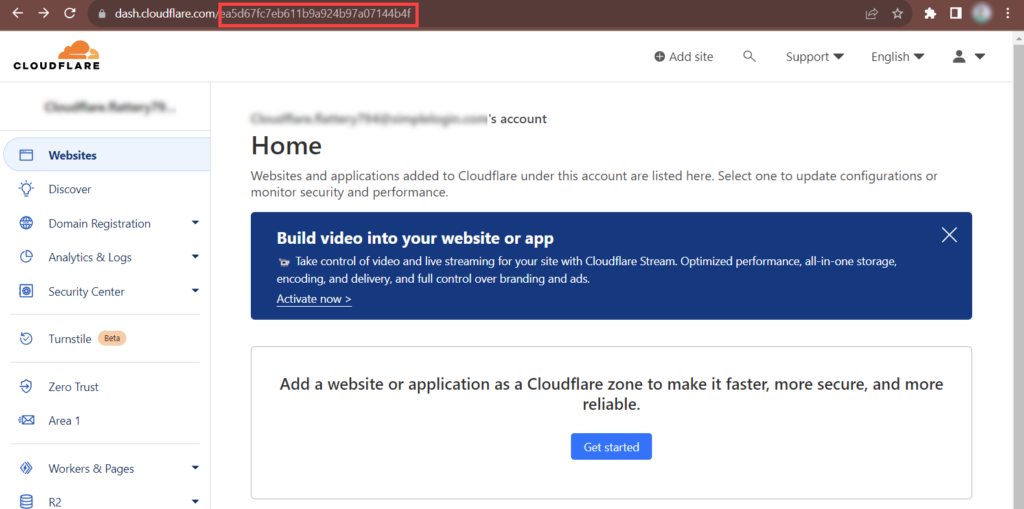Click the Activate now link
The image size is (1024, 509).
click(x=314, y=299)
